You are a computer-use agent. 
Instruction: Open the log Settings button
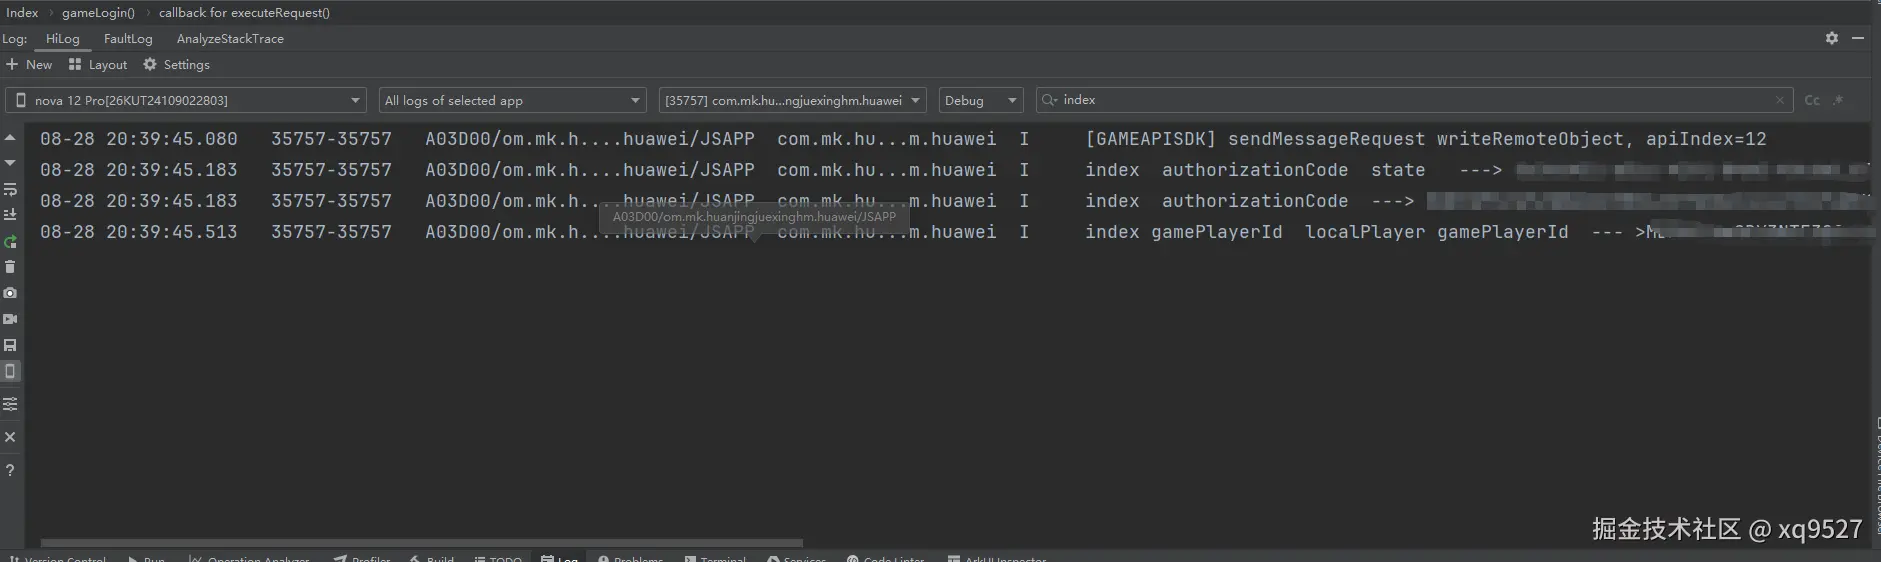(x=177, y=64)
